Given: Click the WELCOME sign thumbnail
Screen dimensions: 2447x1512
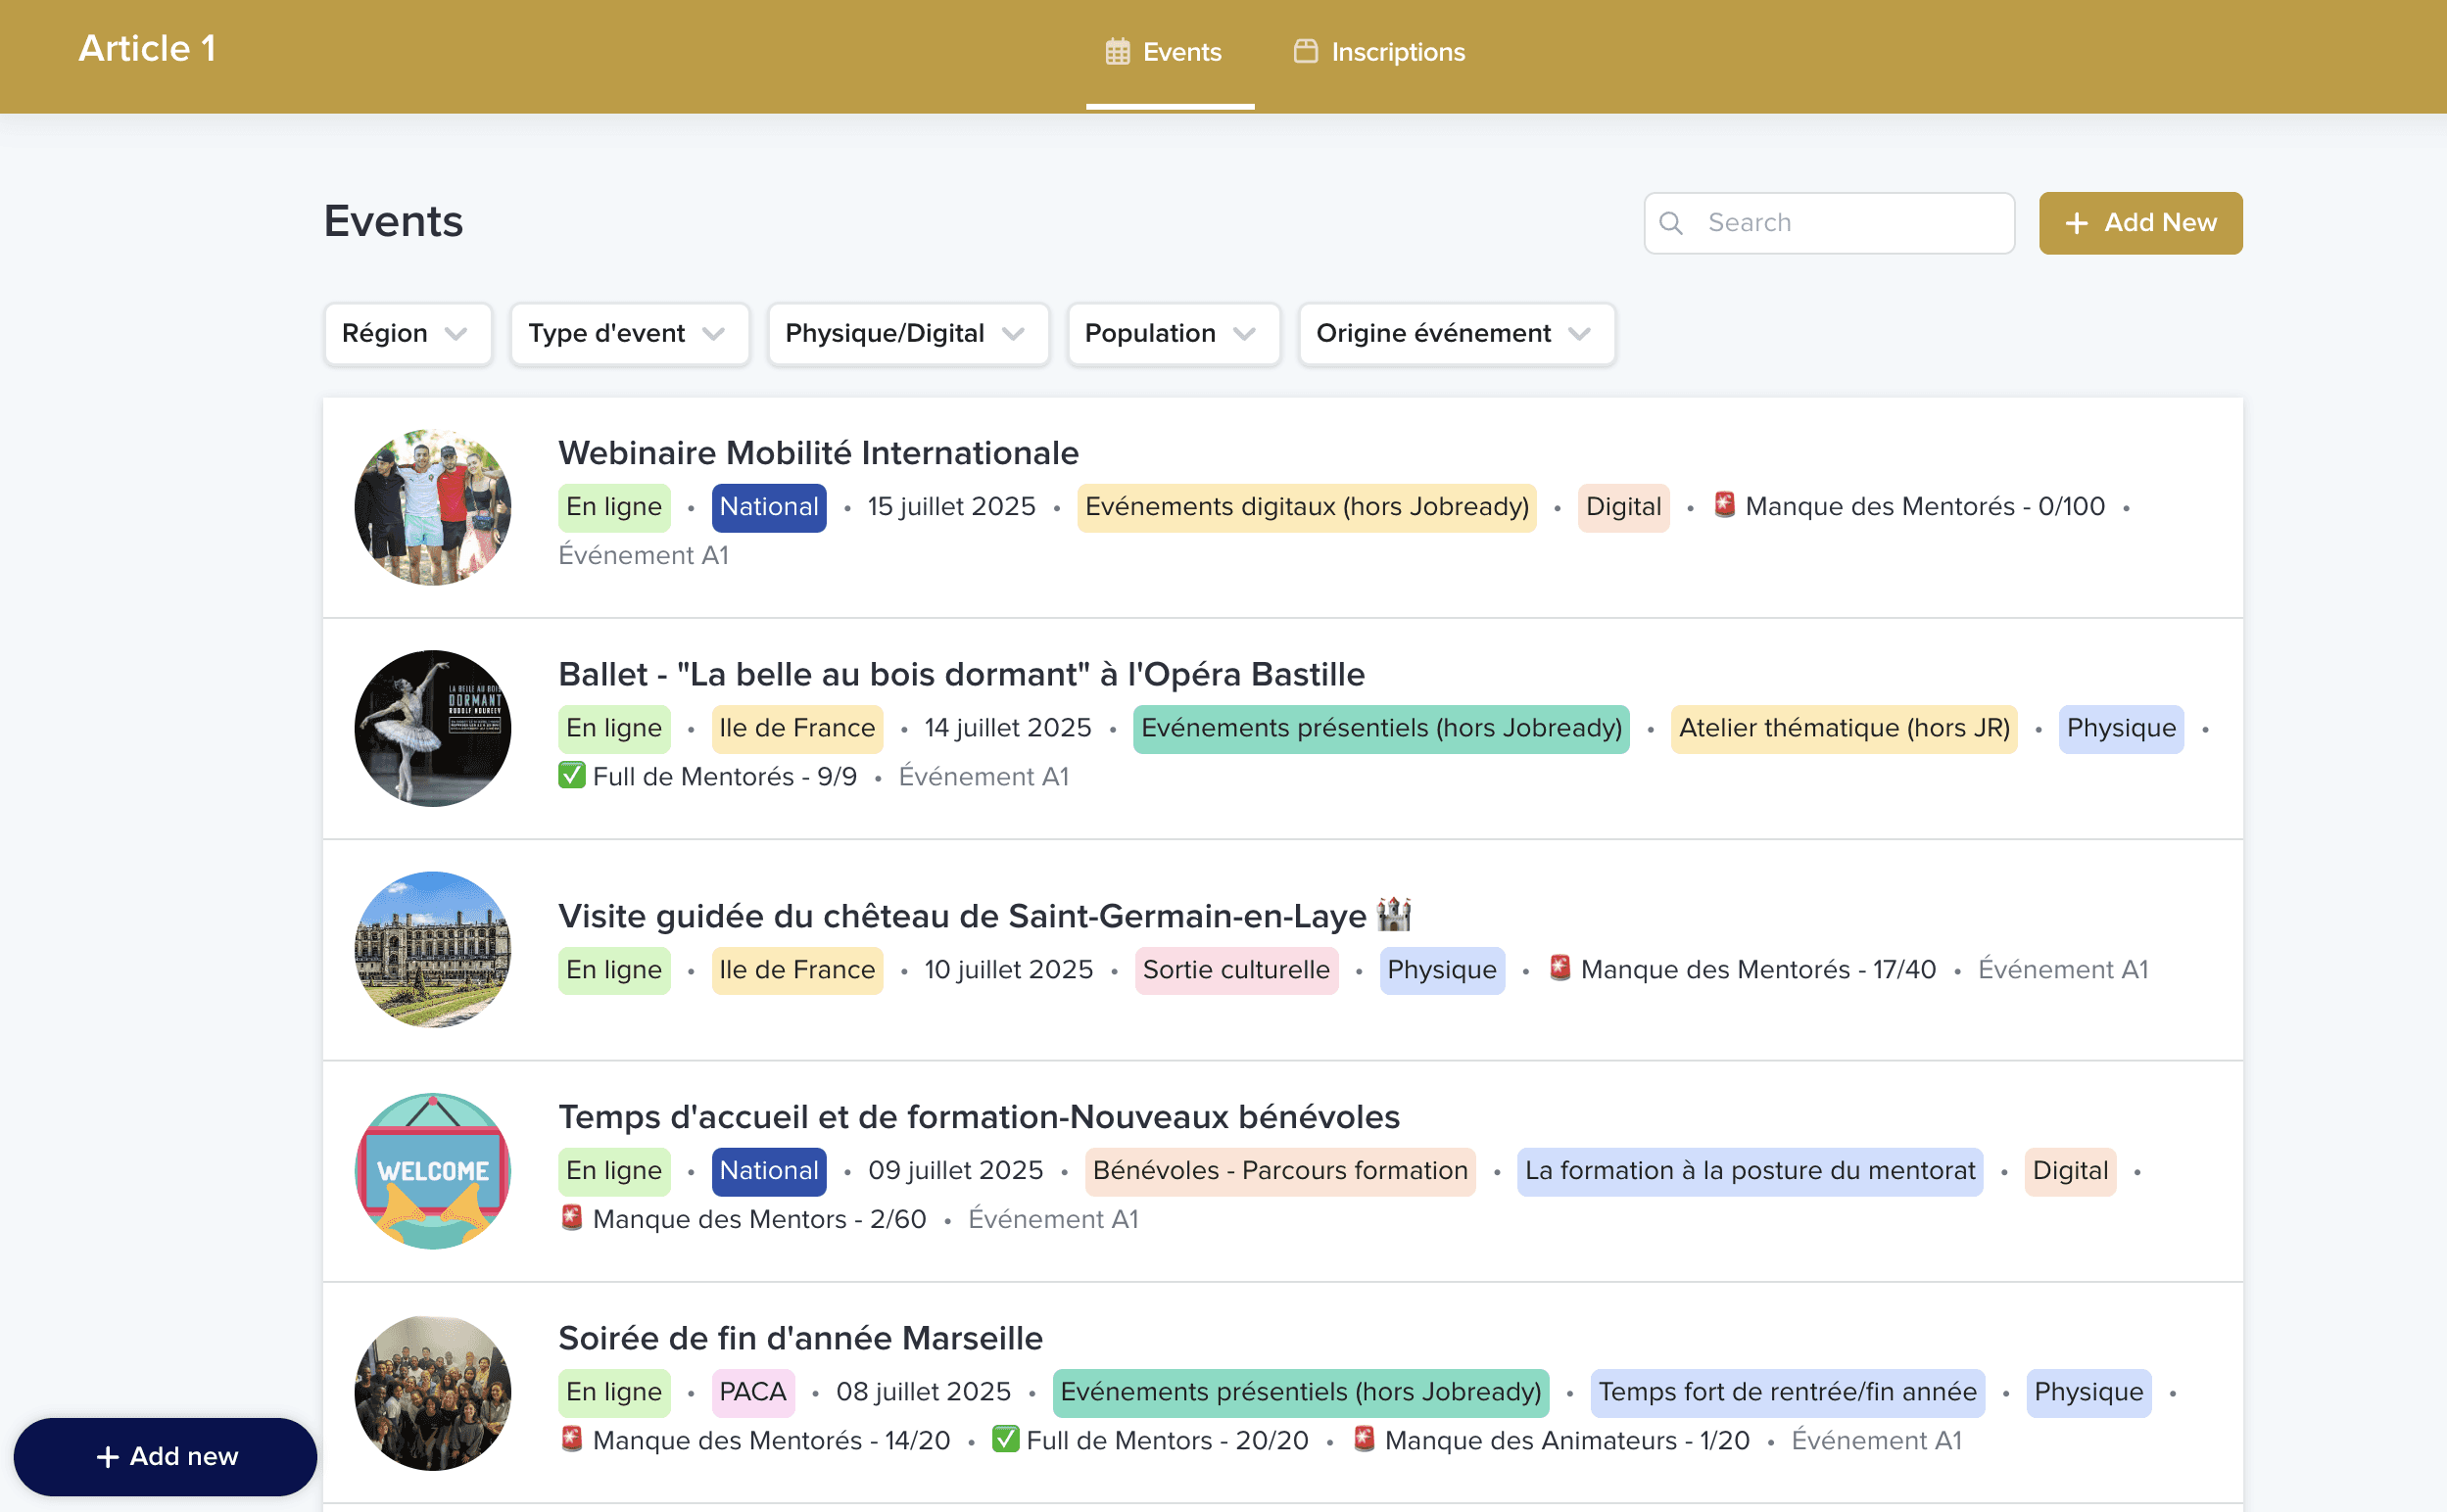Looking at the screenshot, I should (x=432, y=1170).
